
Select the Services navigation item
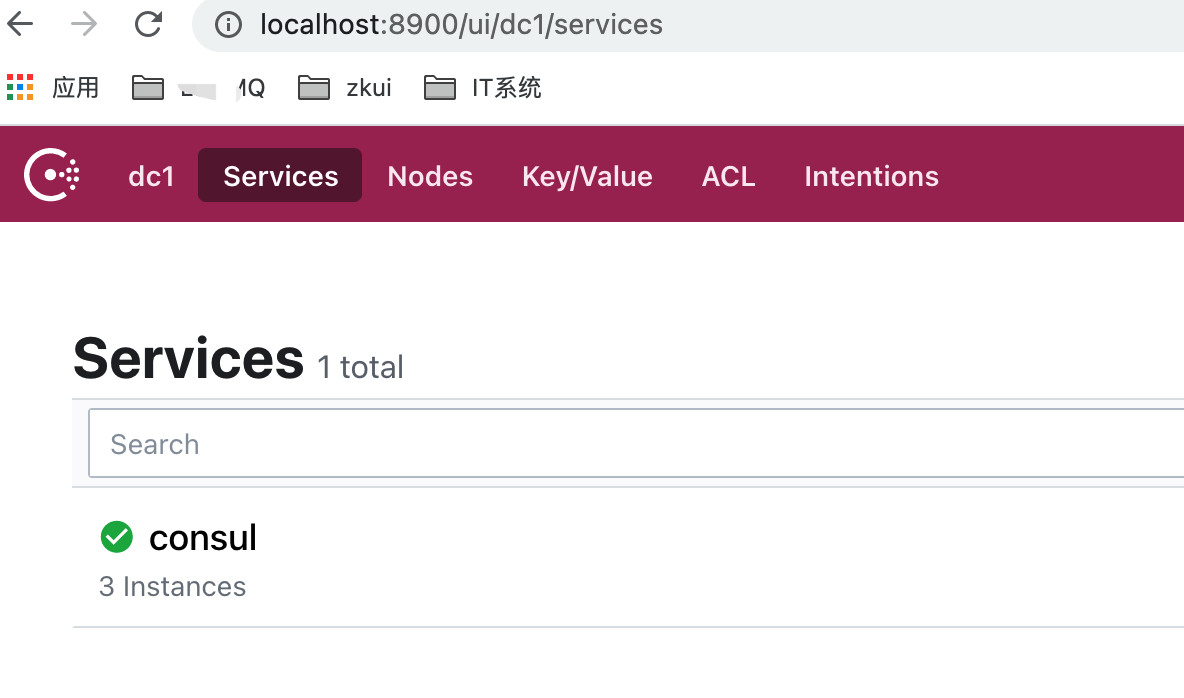tap(279, 175)
